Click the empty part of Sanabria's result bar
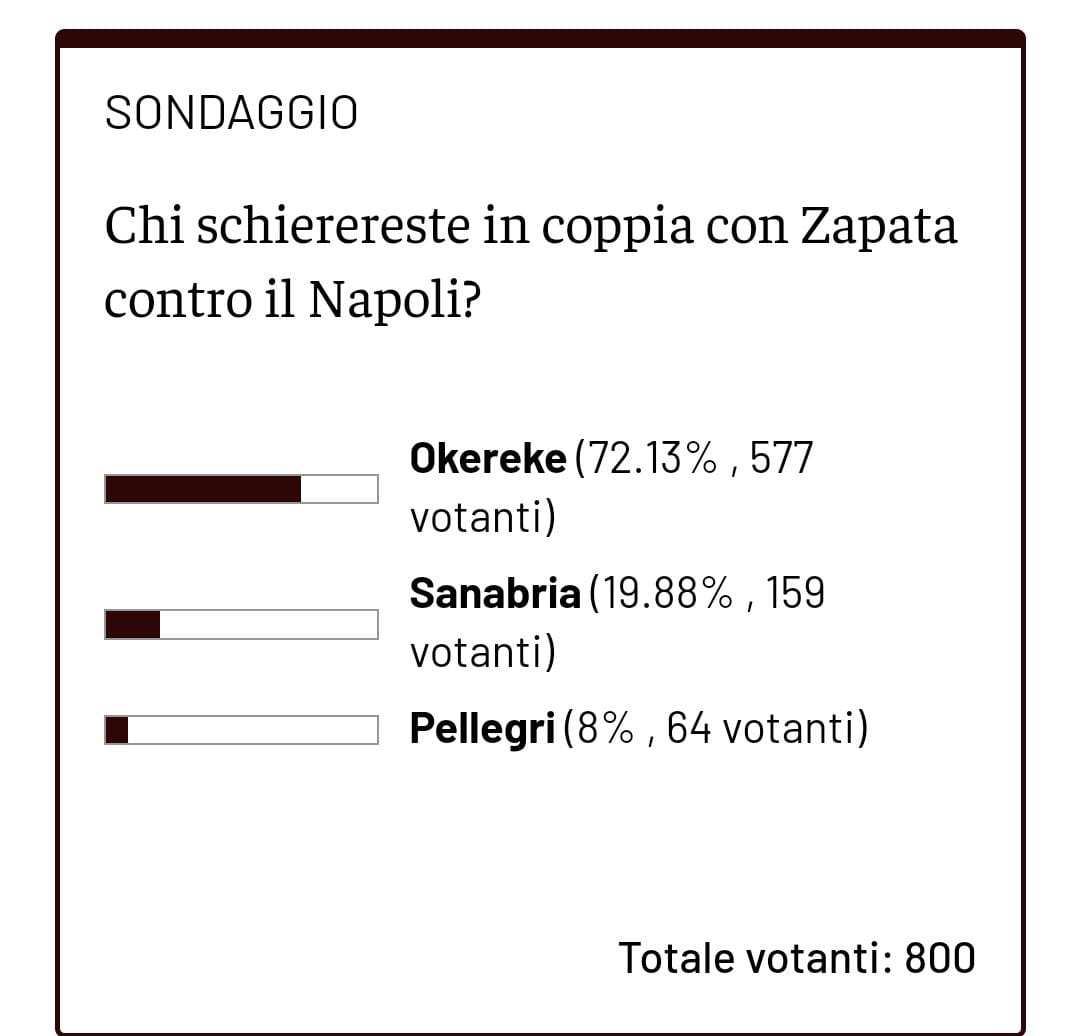Screen dimensions: 1080x1036 268,624
